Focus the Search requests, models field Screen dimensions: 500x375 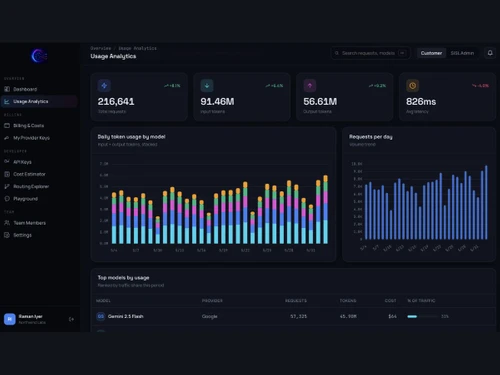point(371,53)
